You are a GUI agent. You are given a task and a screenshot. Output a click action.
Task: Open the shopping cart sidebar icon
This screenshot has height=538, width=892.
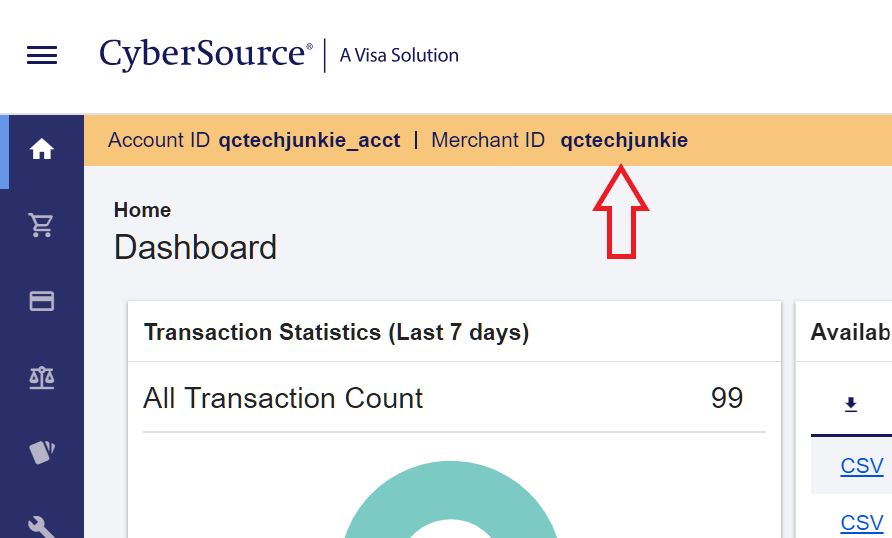pos(42,226)
